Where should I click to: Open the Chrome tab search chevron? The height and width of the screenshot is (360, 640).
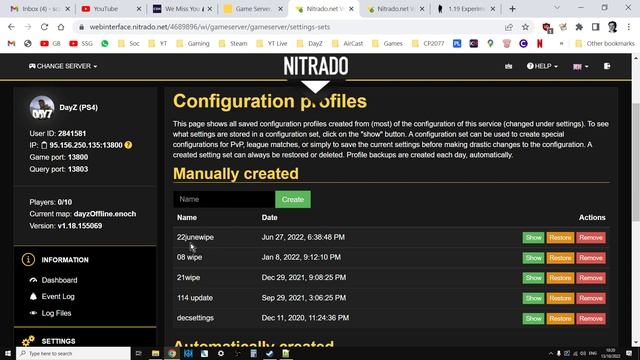557,8
